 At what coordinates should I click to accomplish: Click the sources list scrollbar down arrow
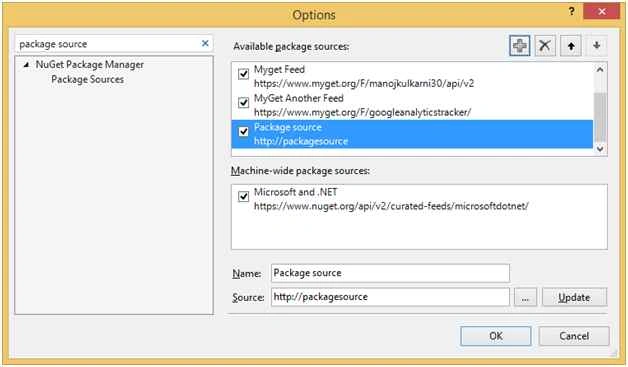[600, 149]
